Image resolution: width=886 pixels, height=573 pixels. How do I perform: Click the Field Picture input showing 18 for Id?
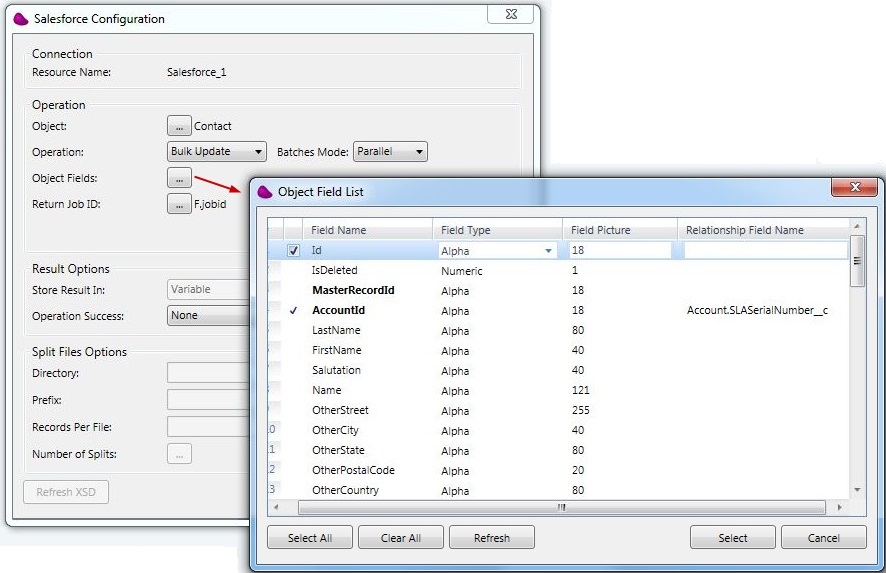(x=619, y=250)
